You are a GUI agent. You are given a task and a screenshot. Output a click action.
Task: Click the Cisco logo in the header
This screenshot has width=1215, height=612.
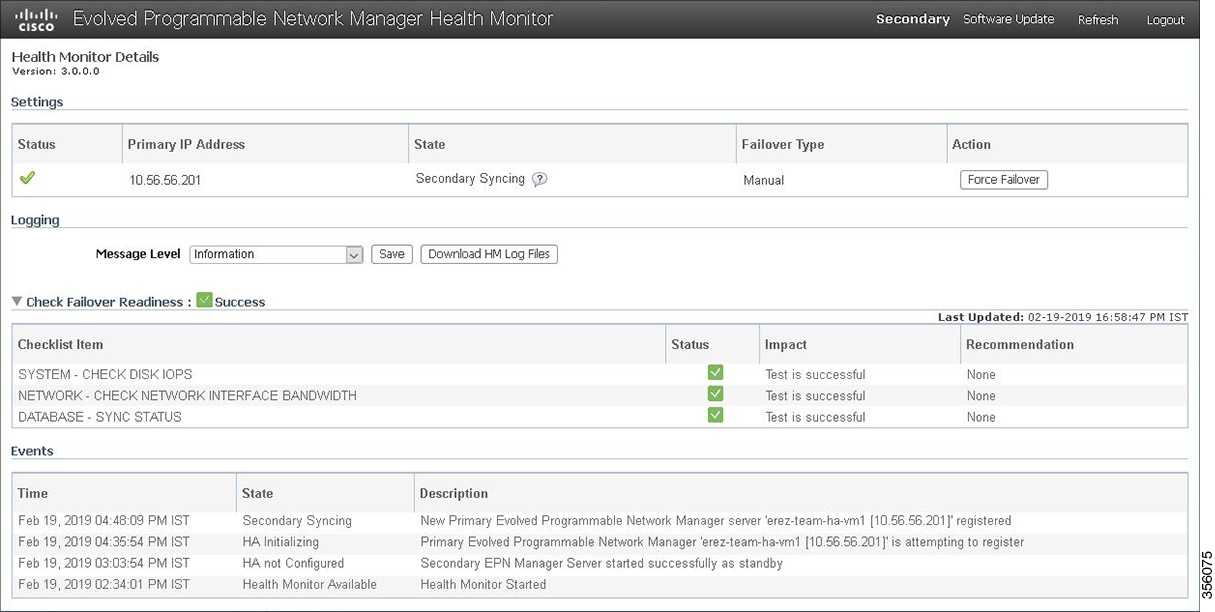point(35,18)
